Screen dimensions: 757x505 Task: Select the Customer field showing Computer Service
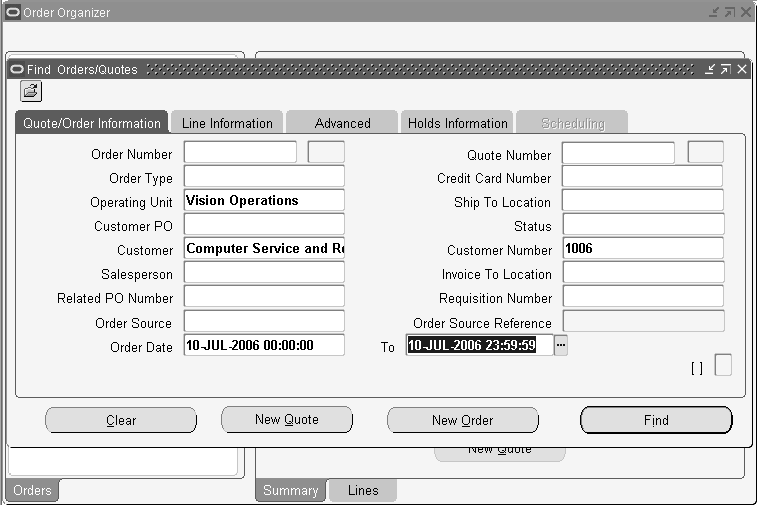264,248
